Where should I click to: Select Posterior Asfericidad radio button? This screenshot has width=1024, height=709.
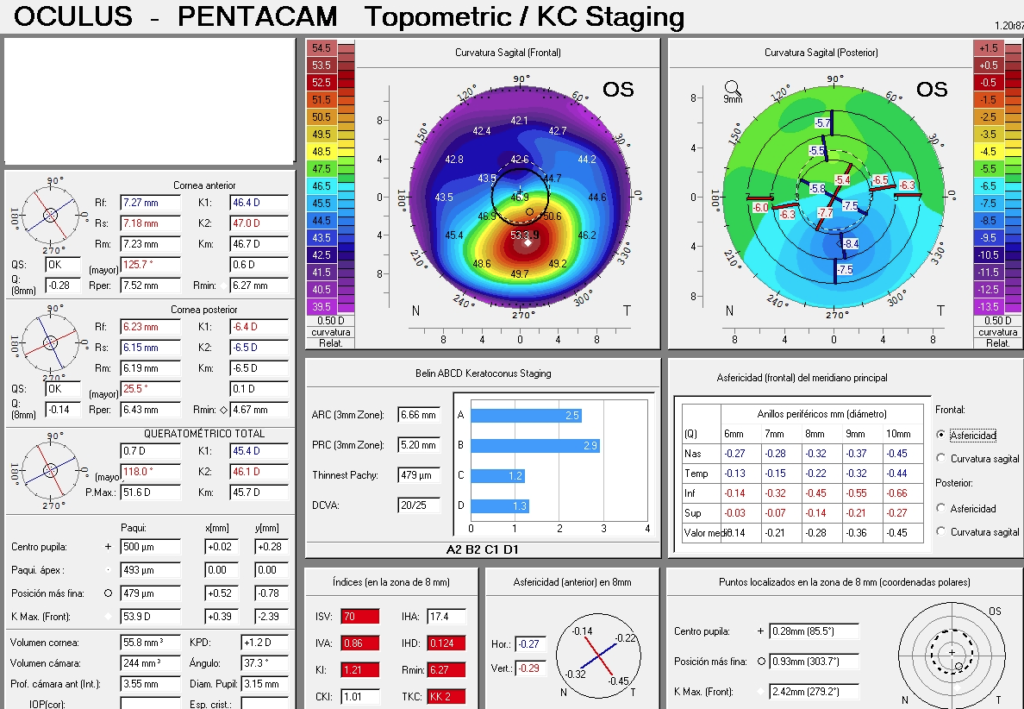click(941, 508)
